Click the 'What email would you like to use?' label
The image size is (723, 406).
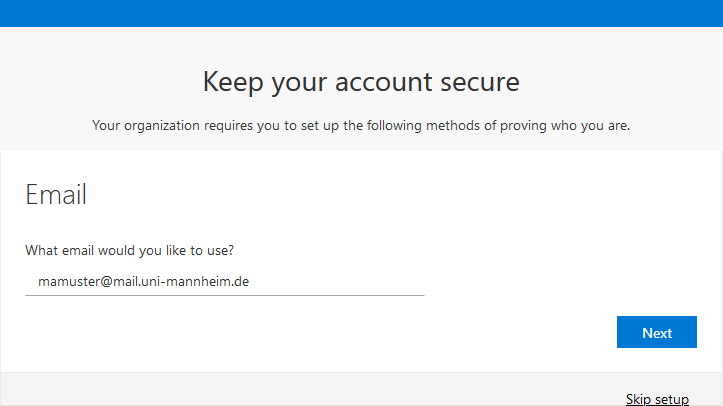130,250
